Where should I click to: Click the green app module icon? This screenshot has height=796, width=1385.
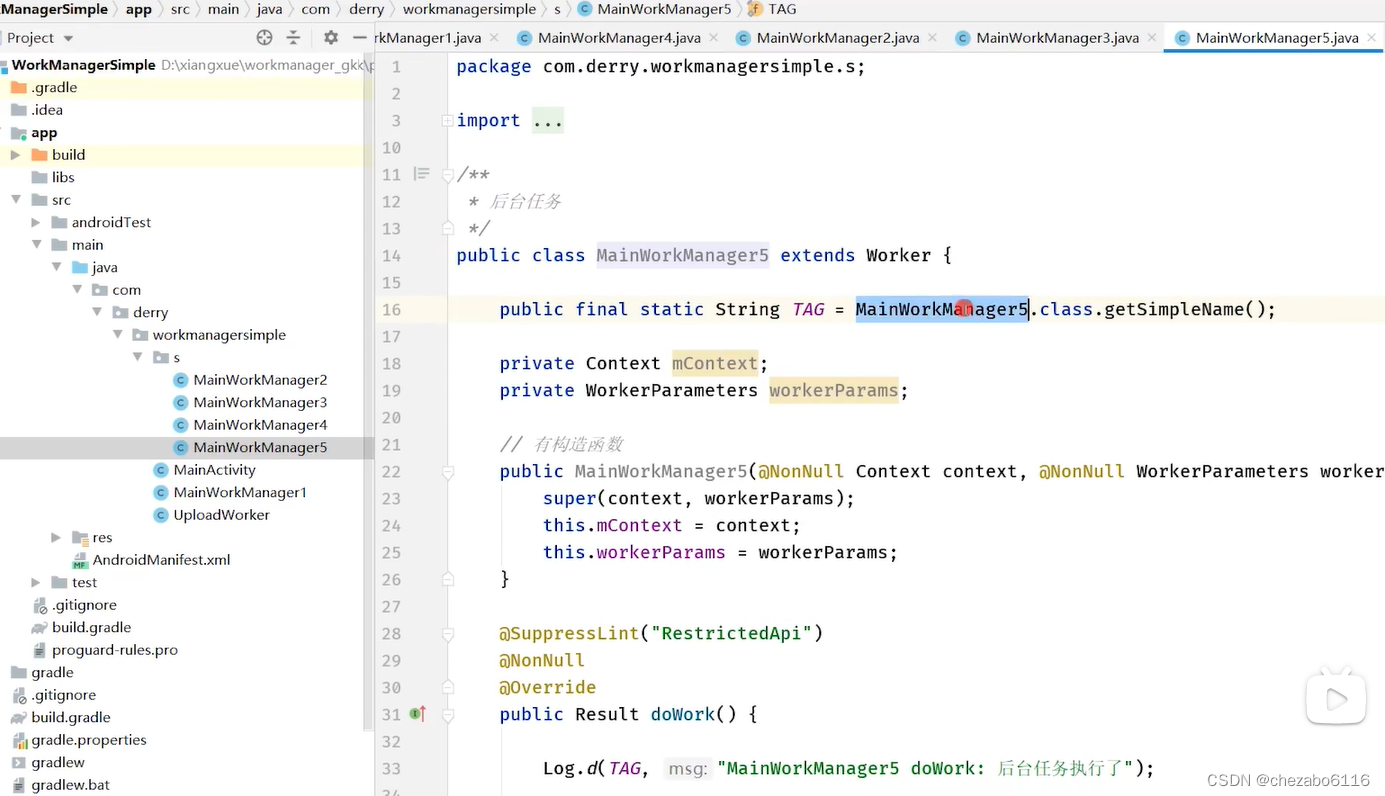(x=20, y=132)
